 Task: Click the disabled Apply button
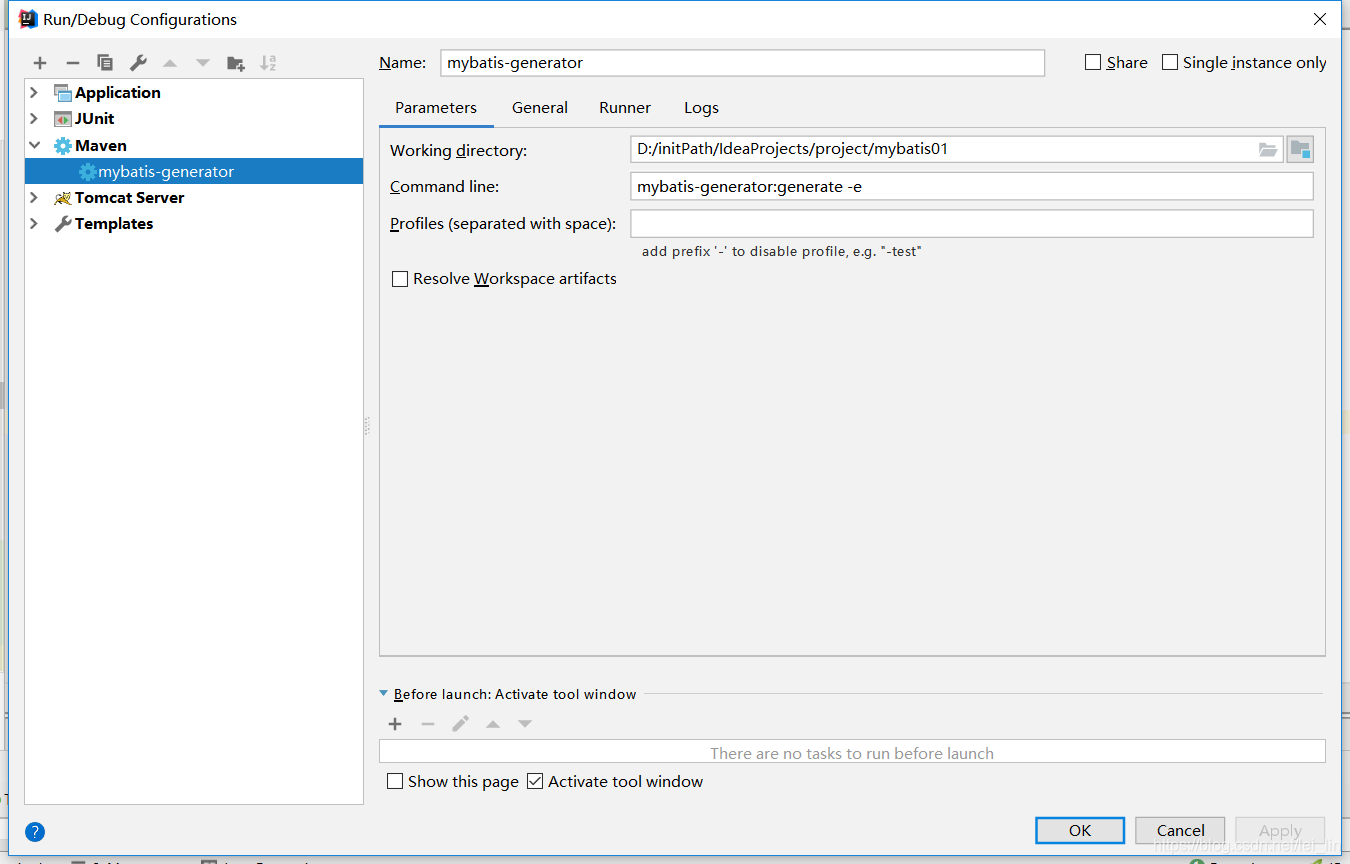(x=1280, y=830)
